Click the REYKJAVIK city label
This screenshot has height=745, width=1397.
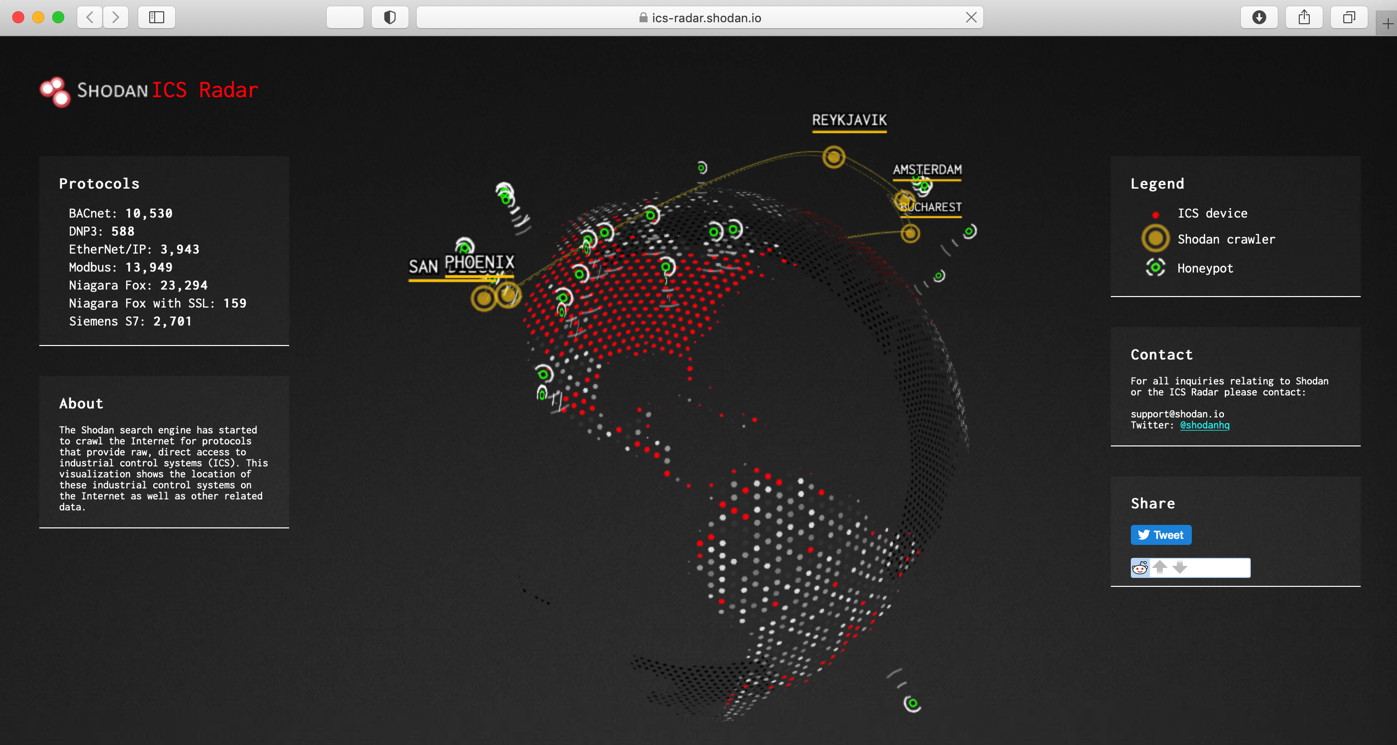pos(849,120)
